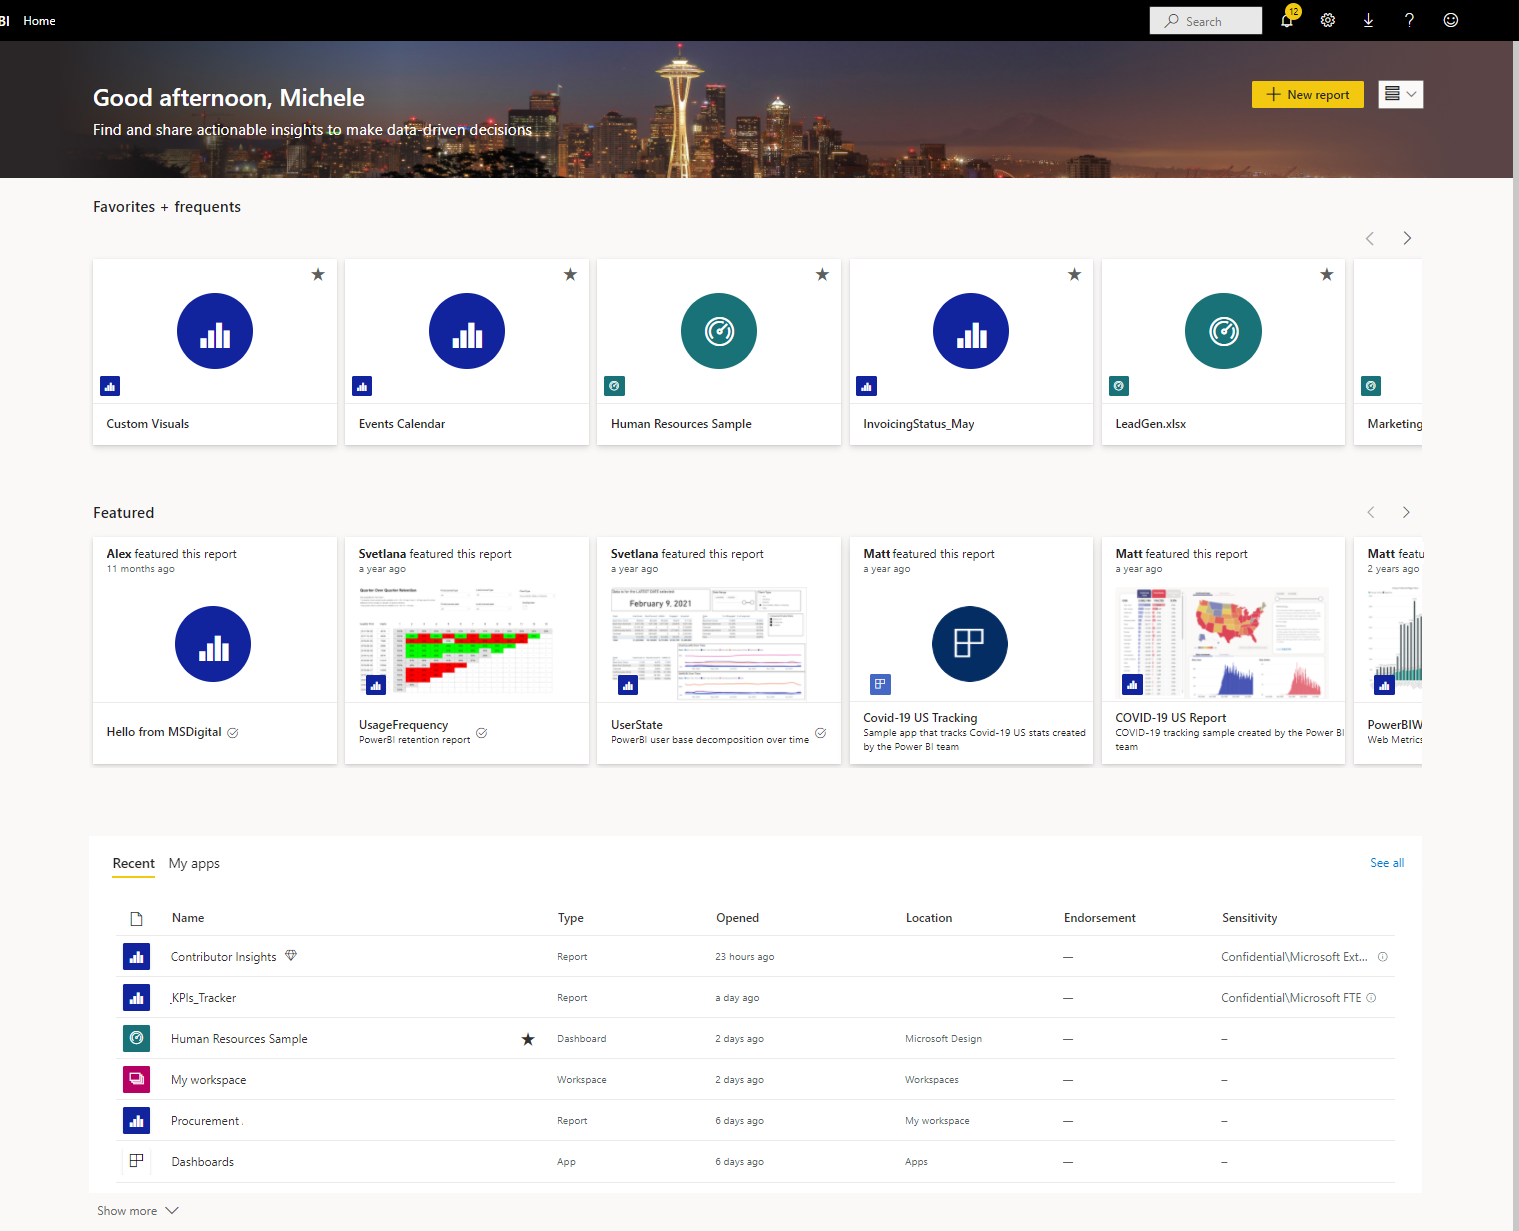
Task: Go to next Featured page arrow
Action: tap(1406, 512)
